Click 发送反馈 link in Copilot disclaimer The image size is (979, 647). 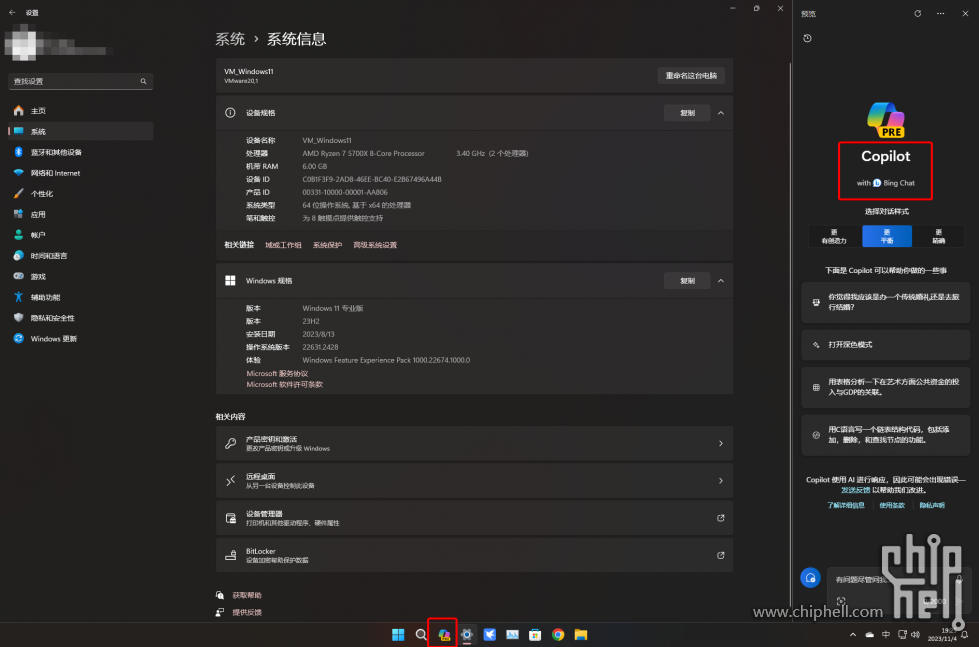pyautogui.click(x=855, y=490)
